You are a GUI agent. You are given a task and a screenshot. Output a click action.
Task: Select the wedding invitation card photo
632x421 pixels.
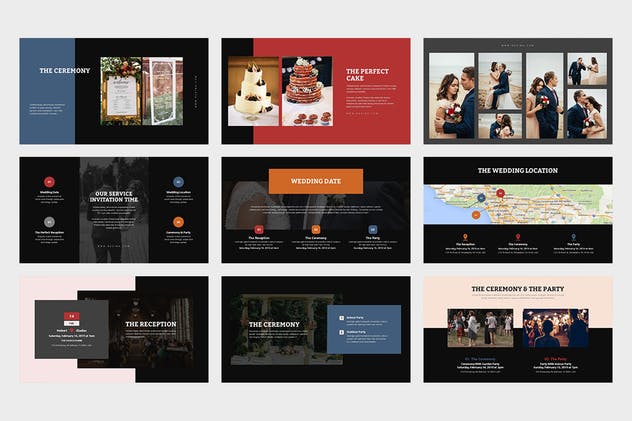(120, 91)
